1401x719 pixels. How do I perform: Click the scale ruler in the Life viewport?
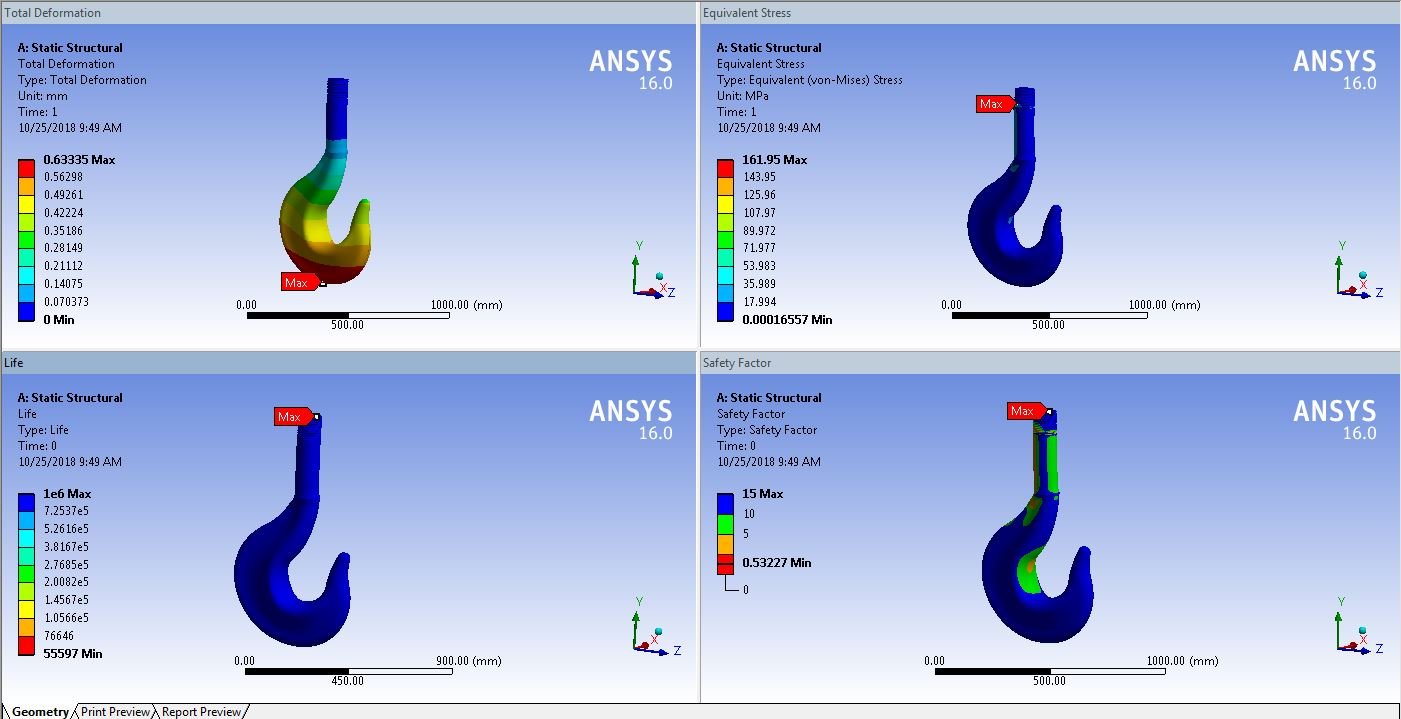[x=348, y=671]
